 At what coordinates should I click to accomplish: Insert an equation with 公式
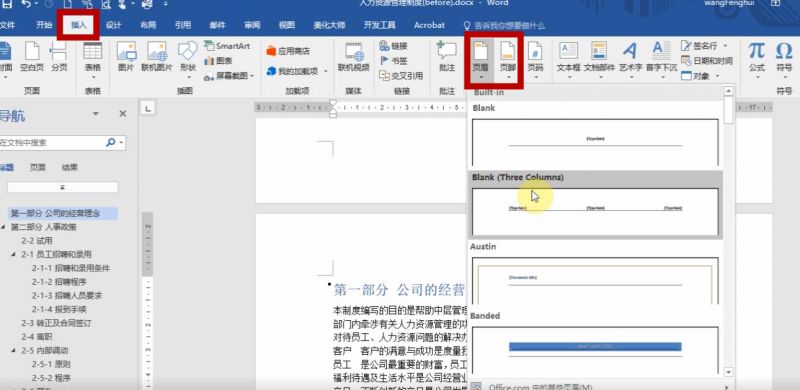coord(757,59)
